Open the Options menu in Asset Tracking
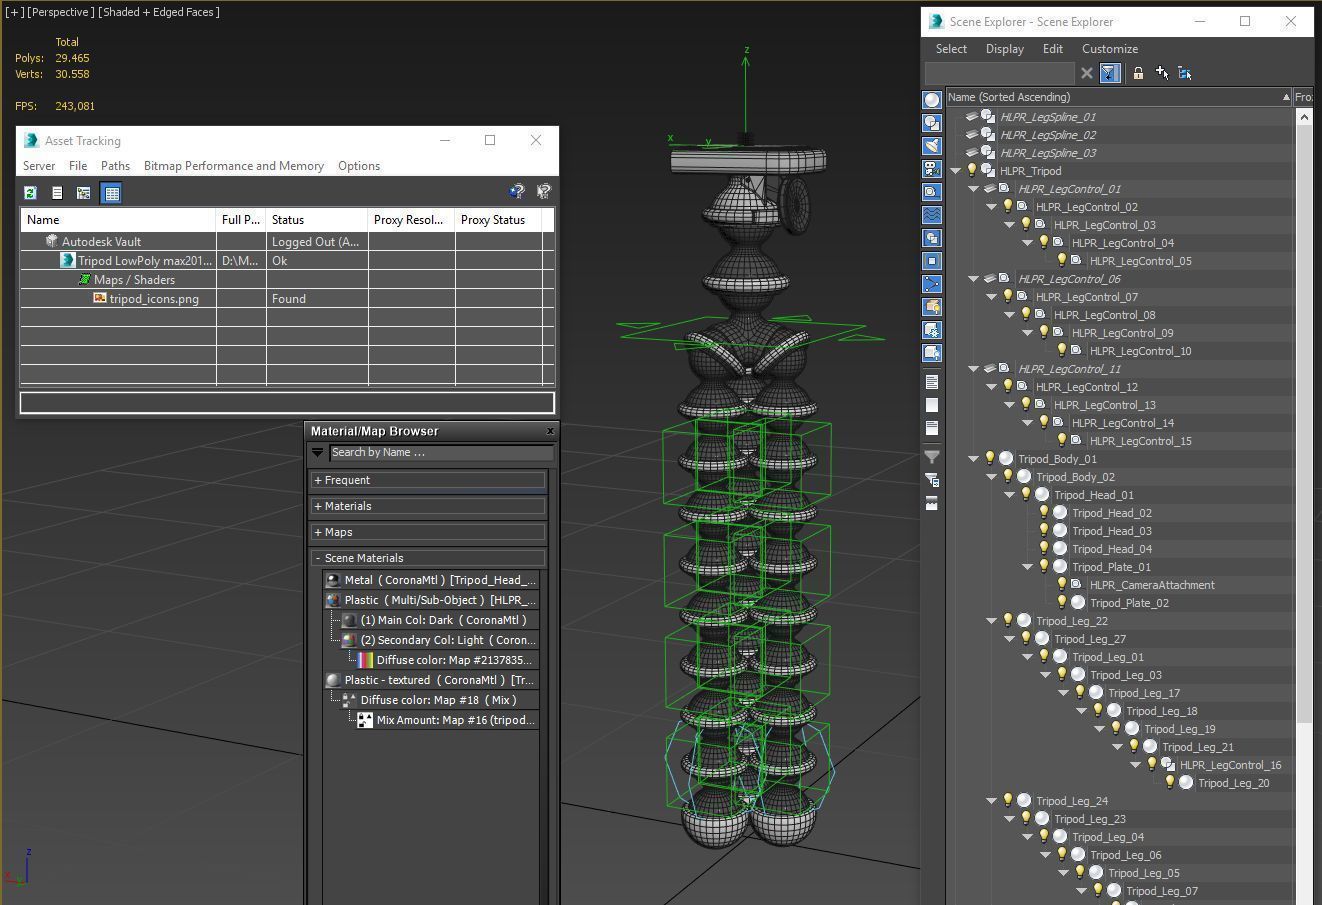The height and width of the screenshot is (905, 1322). [x=359, y=166]
